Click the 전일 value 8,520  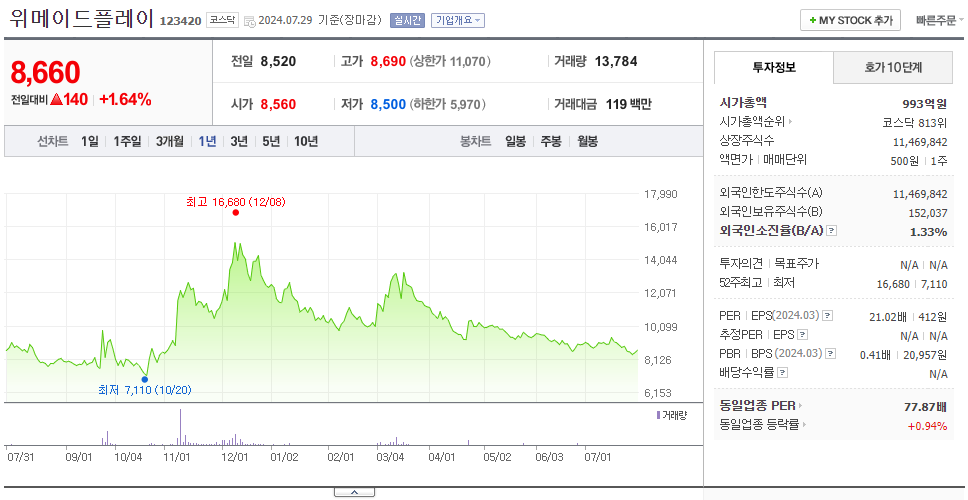[x=278, y=62]
